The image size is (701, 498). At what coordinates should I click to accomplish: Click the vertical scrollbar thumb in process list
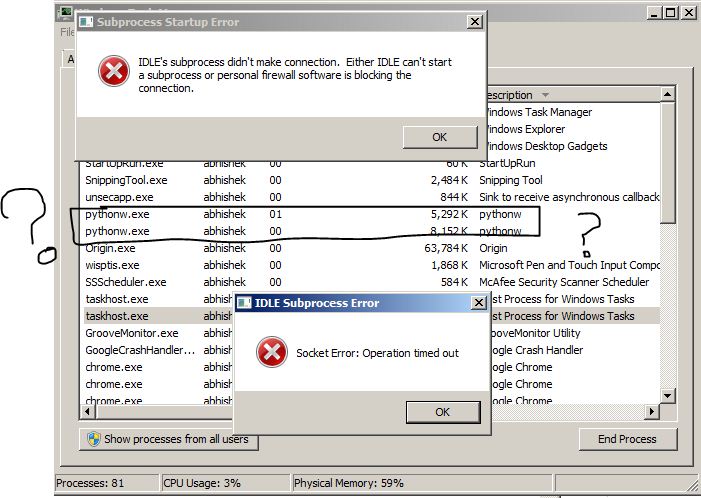[667, 162]
